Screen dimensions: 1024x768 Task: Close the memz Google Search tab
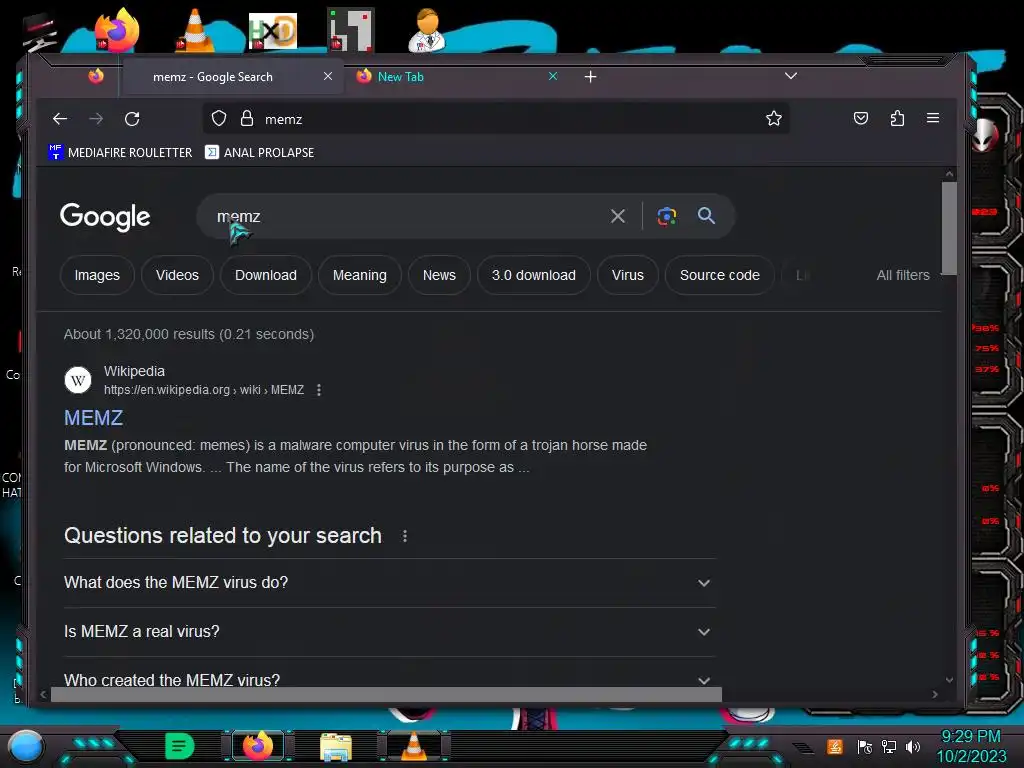[328, 76]
